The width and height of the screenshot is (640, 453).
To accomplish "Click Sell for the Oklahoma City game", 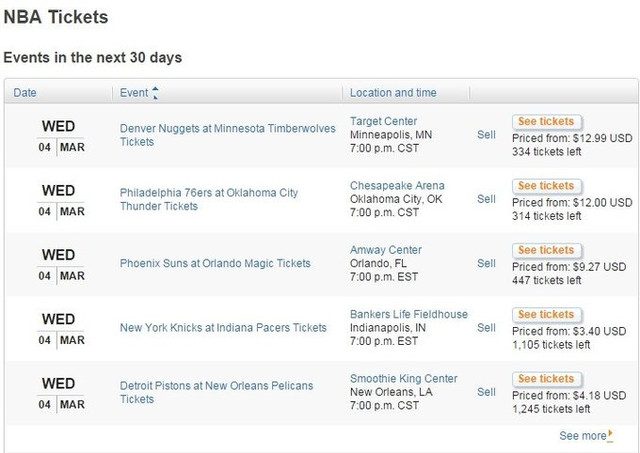I will click(486, 199).
